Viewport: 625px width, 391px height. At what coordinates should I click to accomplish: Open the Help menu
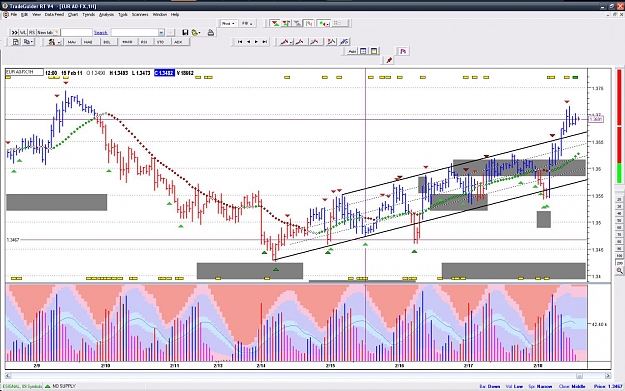(175, 14)
